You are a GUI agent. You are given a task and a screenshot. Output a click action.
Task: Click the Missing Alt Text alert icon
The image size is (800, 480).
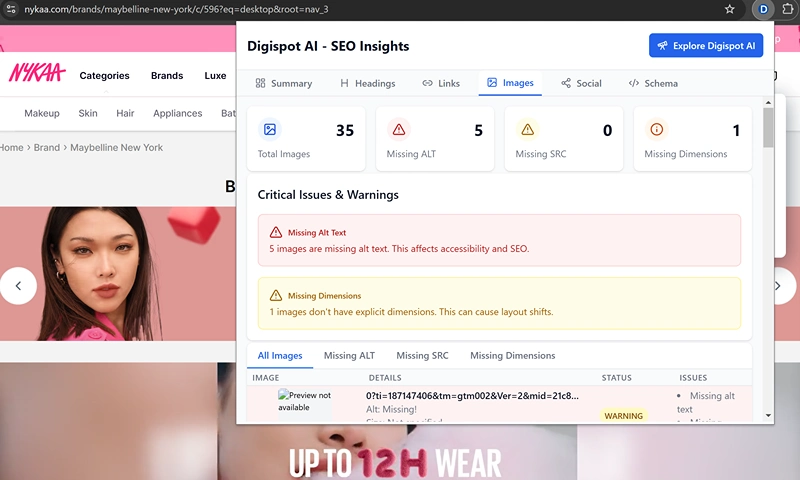click(x=276, y=233)
